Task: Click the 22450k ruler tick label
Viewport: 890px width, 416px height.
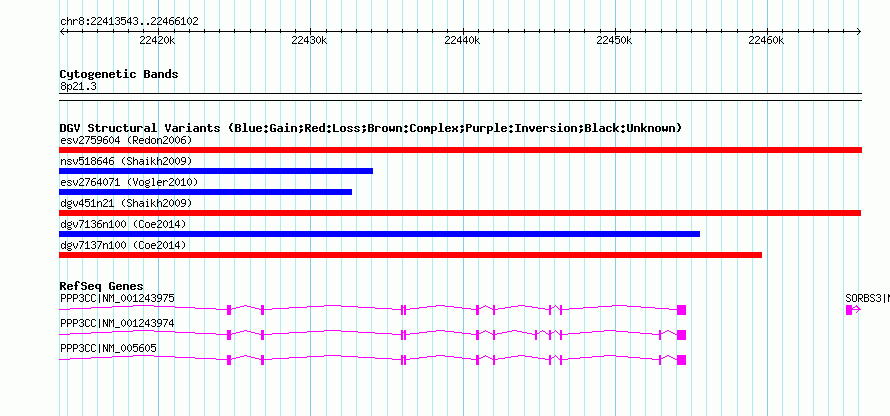Action: point(614,40)
